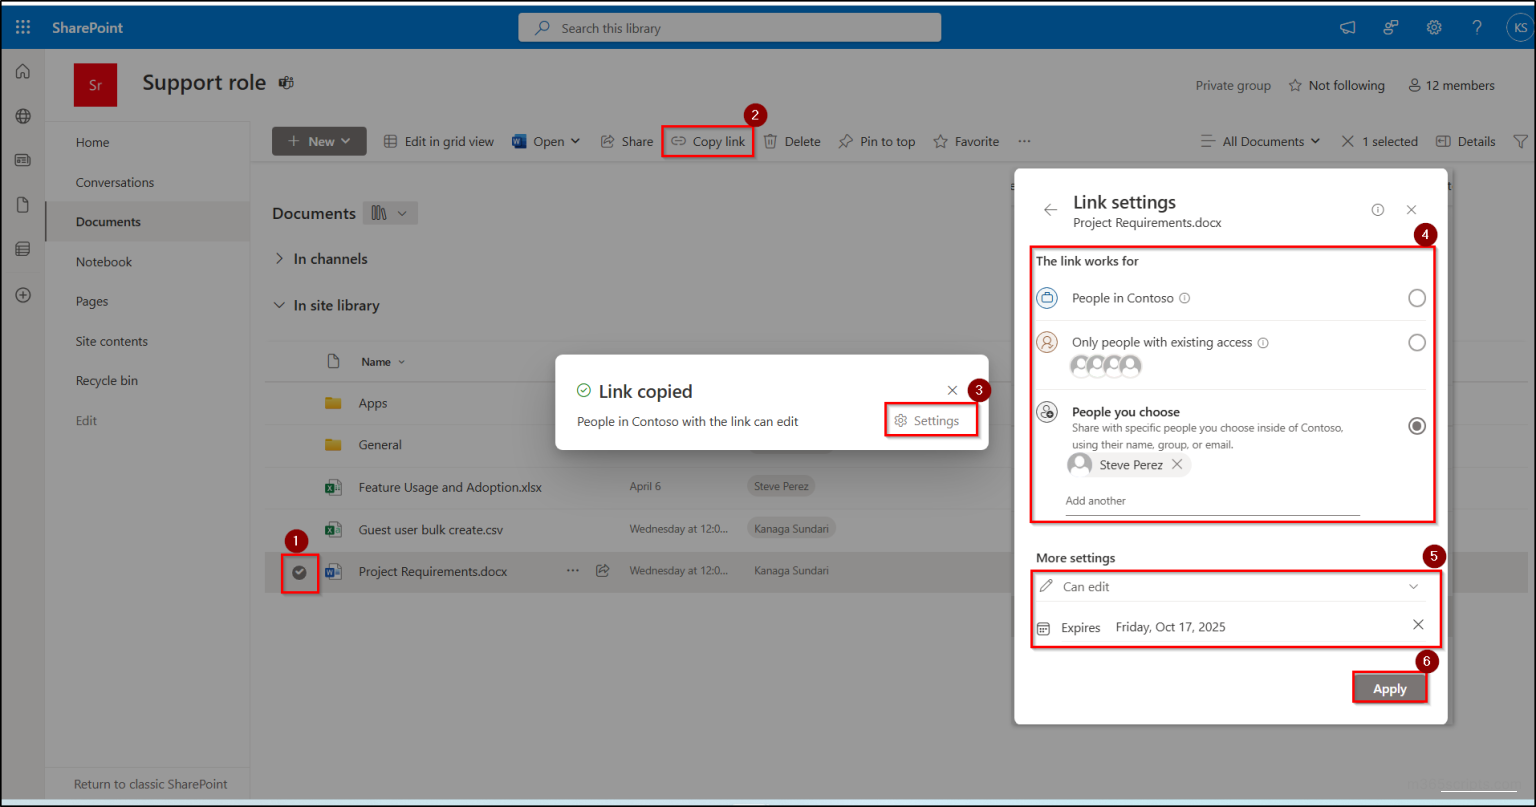The width and height of the screenshot is (1536, 807).
Task: Deselect the Project Requirements.docx row checkmark
Action: coord(300,571)
